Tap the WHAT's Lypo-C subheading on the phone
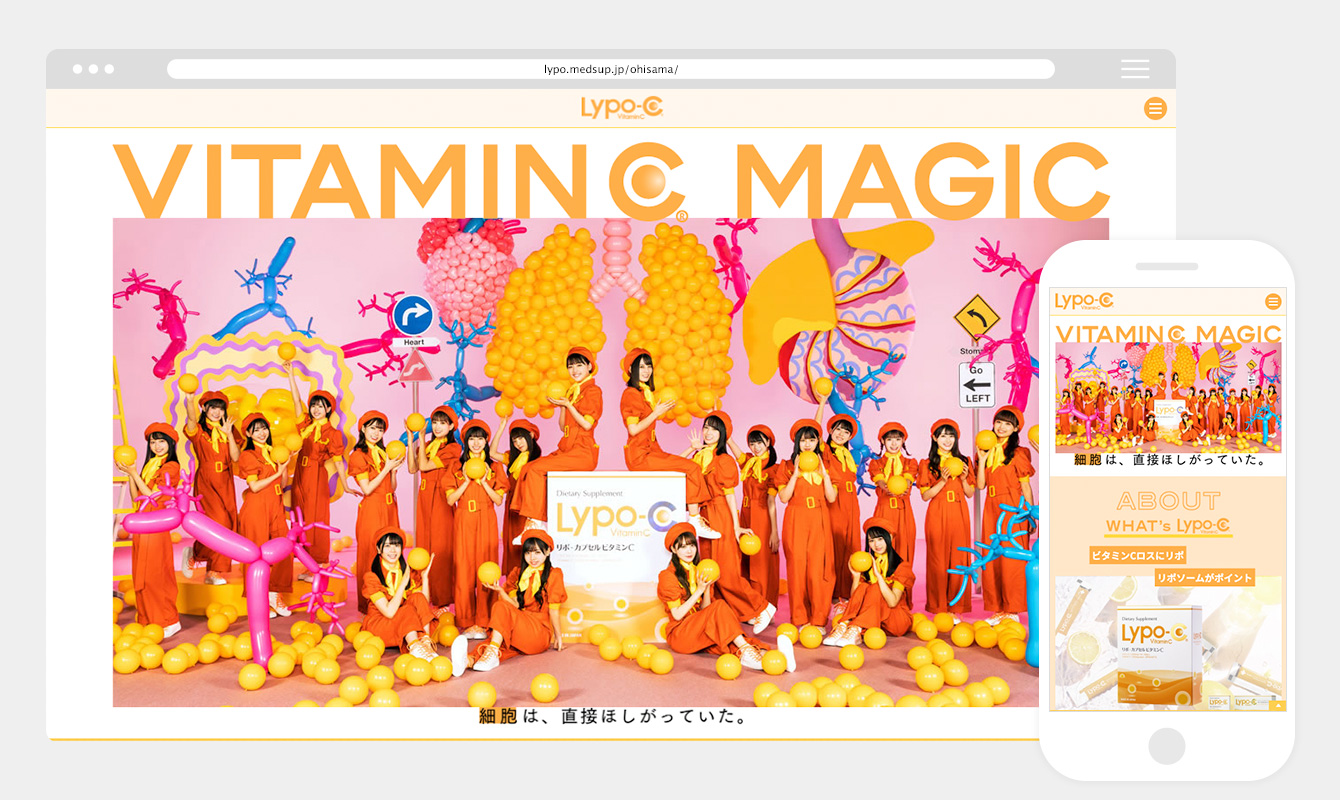Viewport: 1340px width, 800px height. click(x=1168, y=526)
